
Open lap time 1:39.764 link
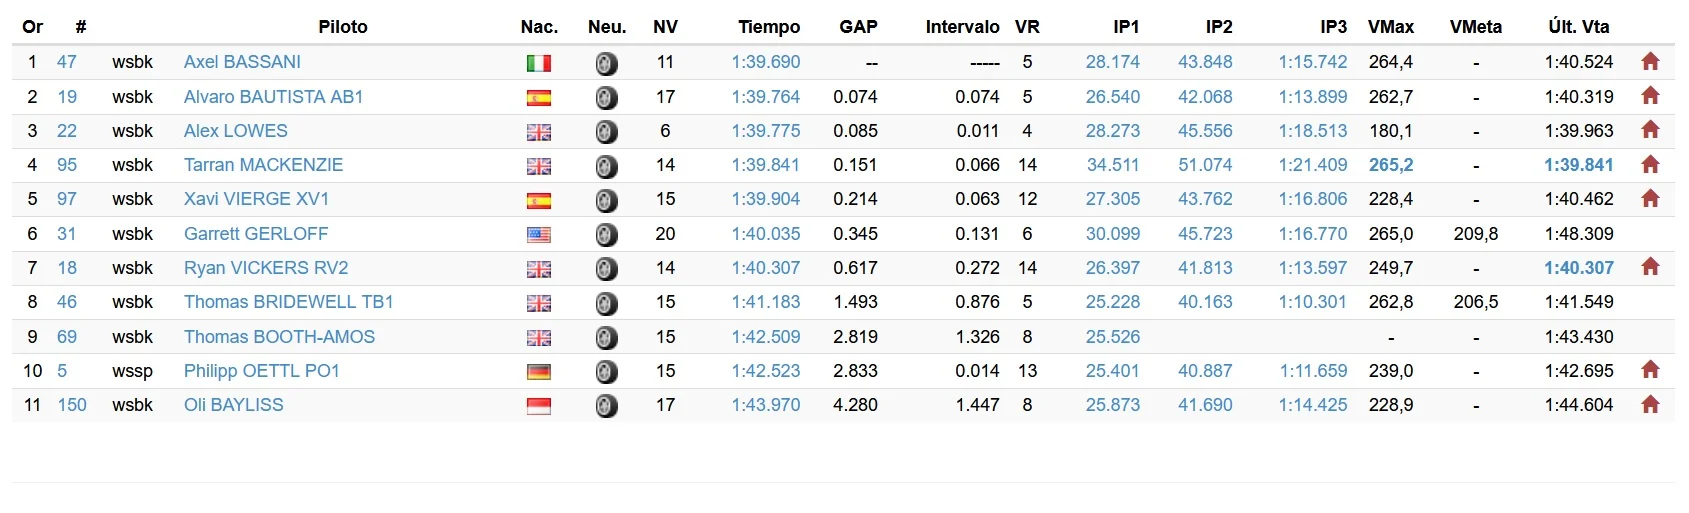click(766, 97)
